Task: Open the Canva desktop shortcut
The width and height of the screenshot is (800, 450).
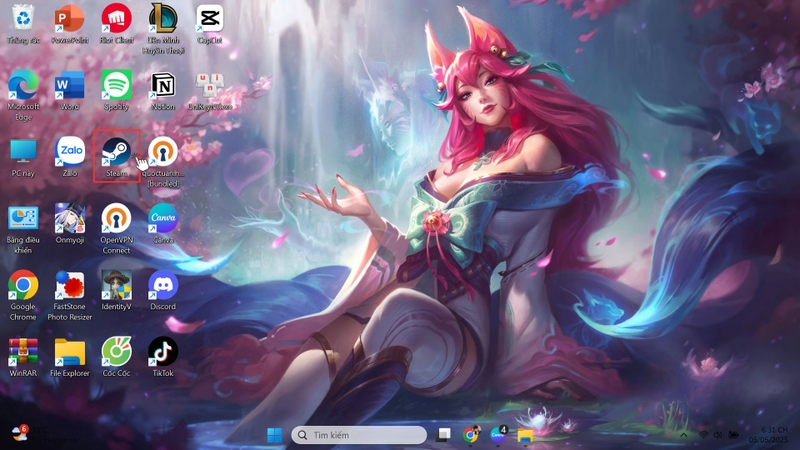Action: coord(163,223)
